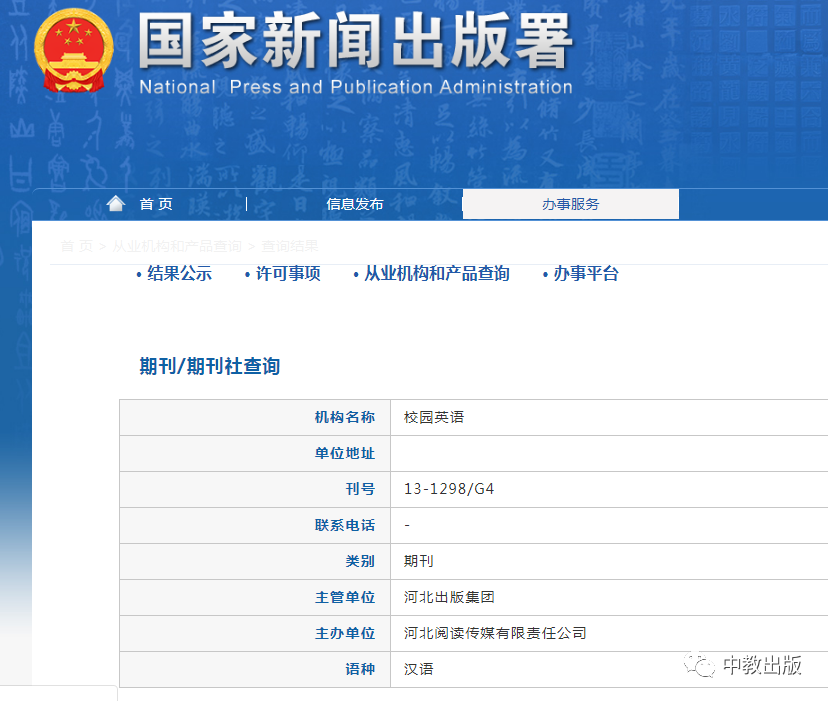Click the home house icon

click(x=116, y=203)
